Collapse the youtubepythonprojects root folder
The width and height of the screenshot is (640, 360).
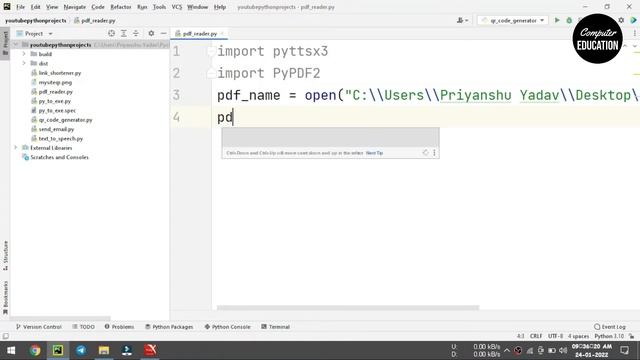point(16,44)
